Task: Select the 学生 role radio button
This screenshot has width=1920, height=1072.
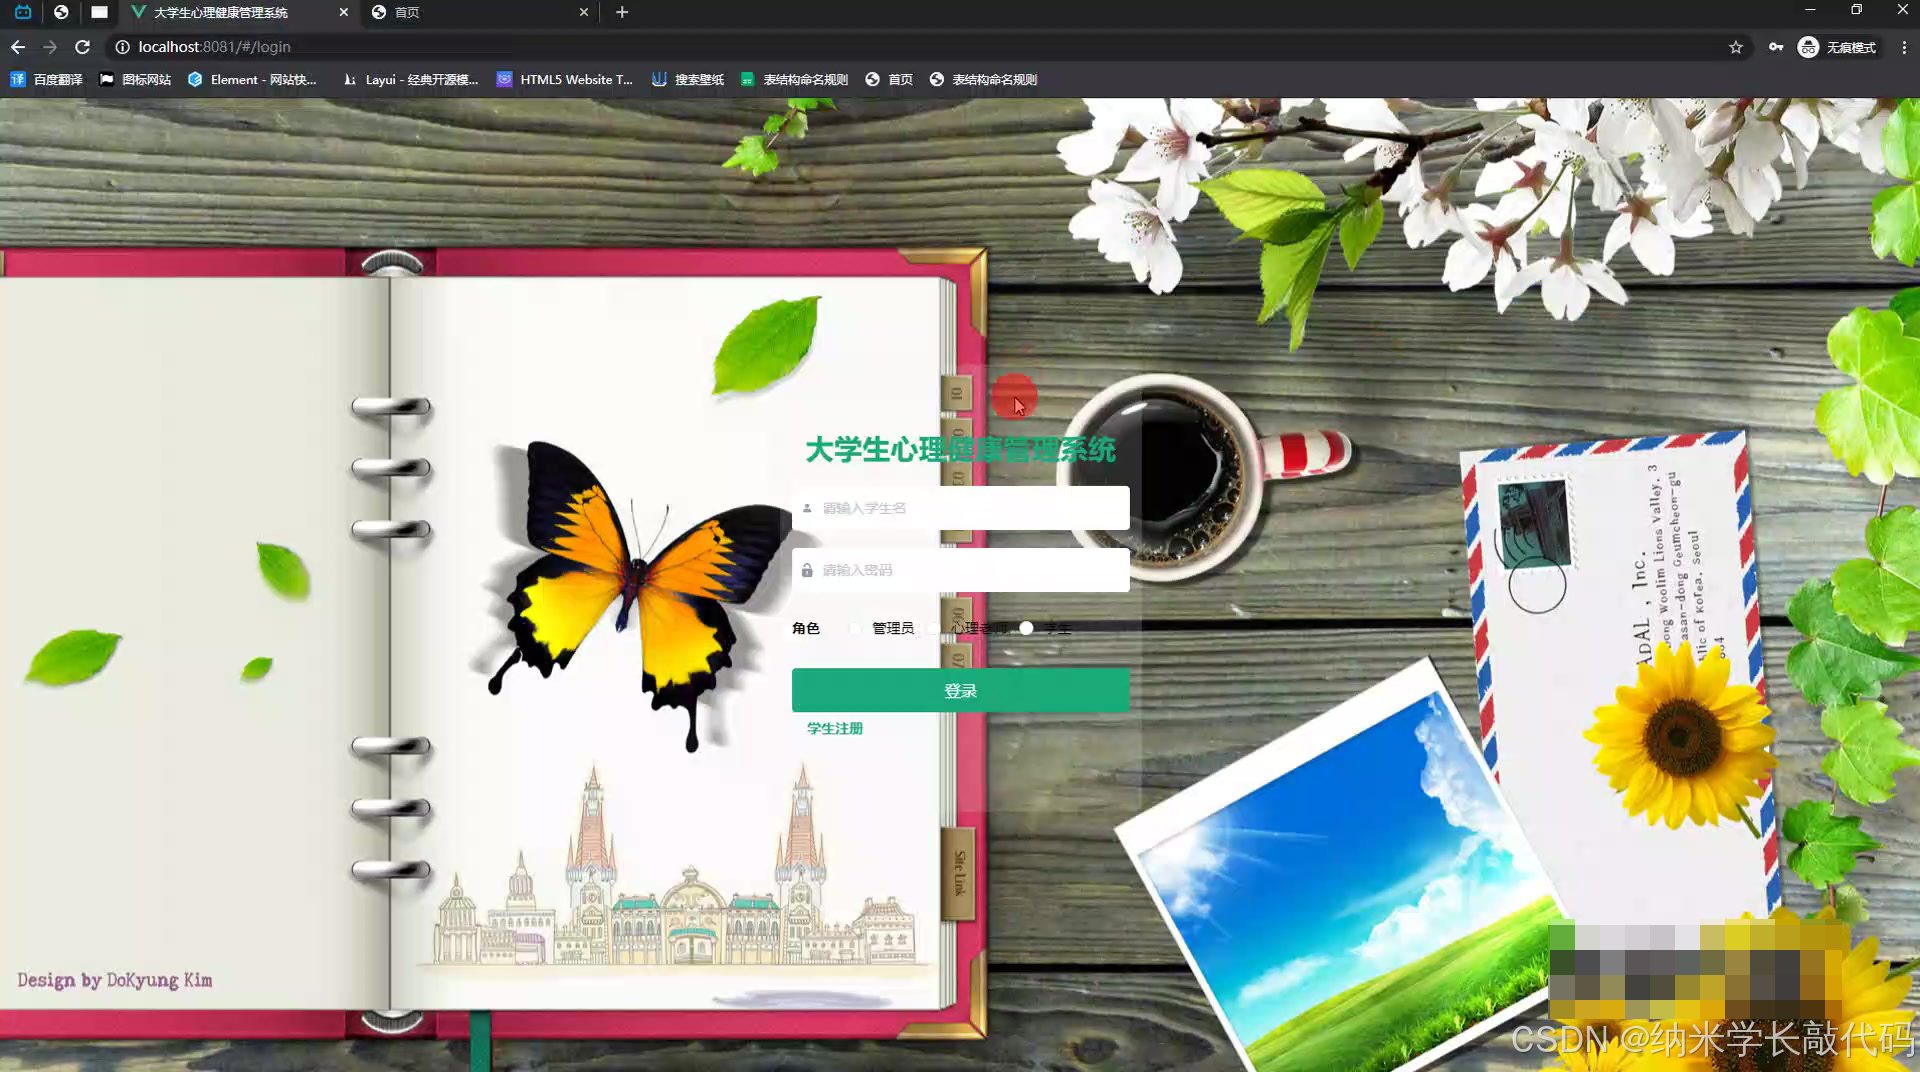Action: click(1026, 628)
